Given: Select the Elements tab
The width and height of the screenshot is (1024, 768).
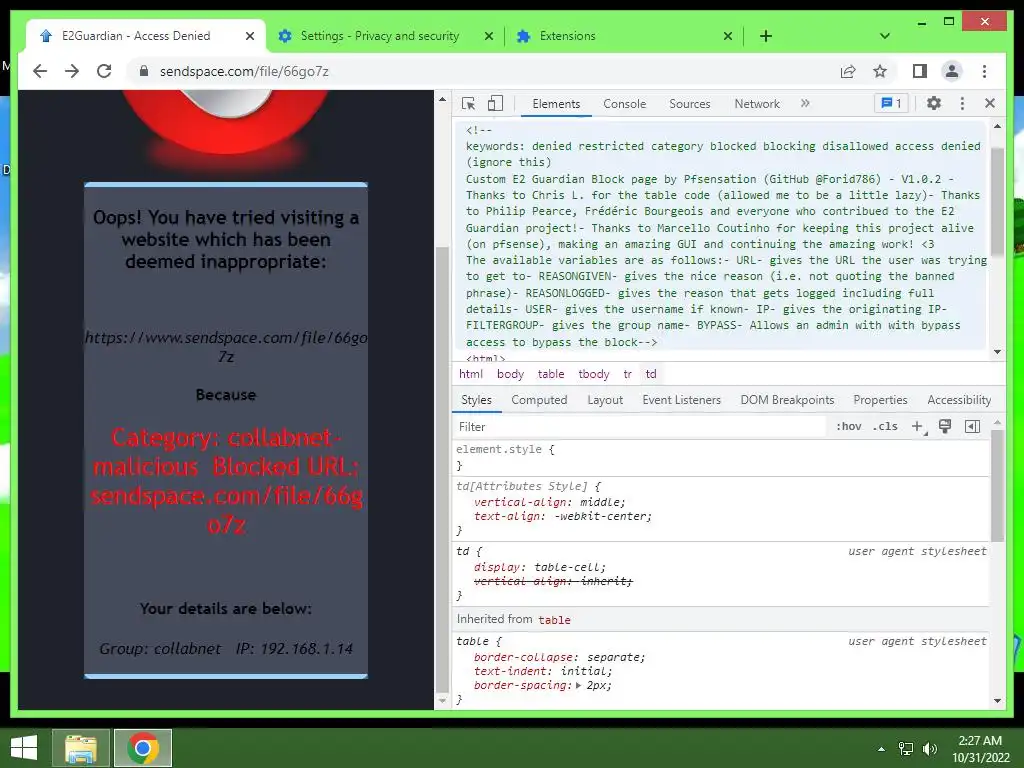Looking at the screenshot, I should click(x=556, y=104).
